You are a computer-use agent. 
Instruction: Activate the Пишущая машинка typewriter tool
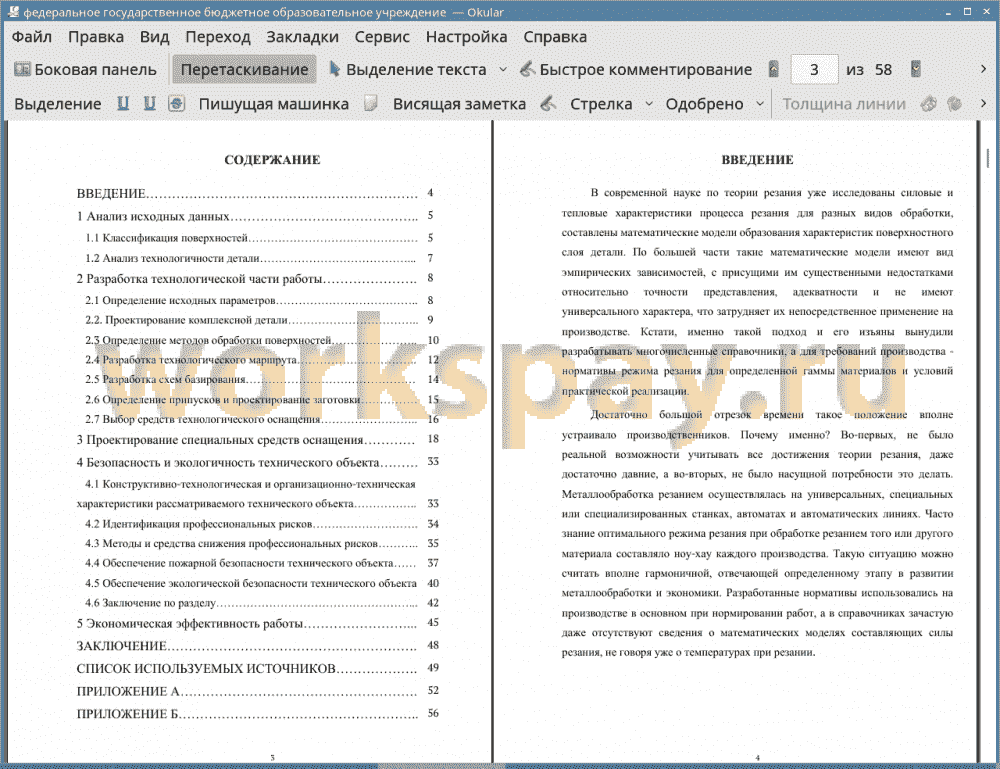tap(274, 104)
